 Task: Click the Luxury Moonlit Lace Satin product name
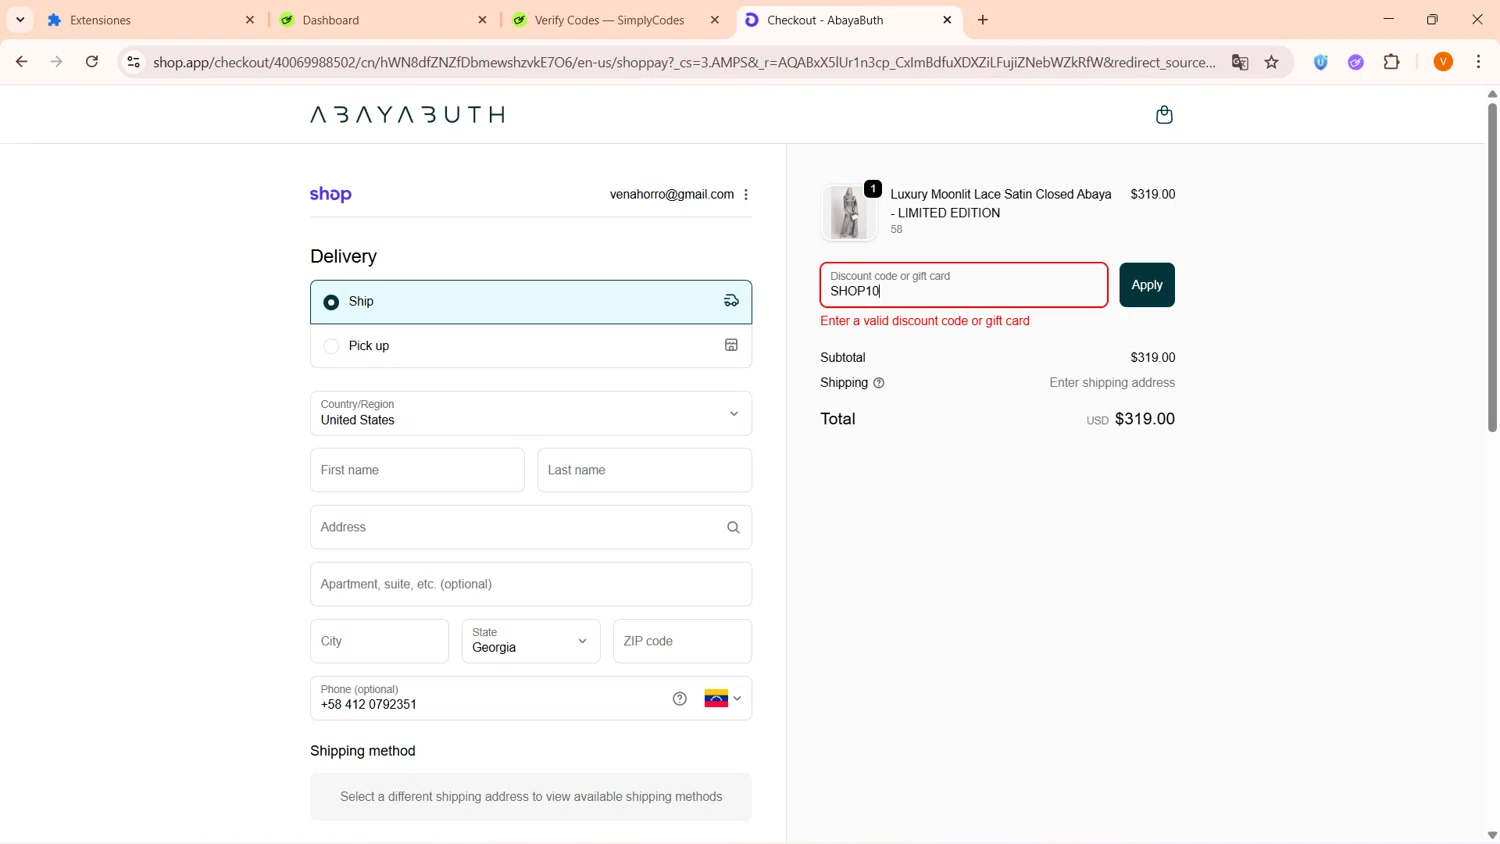click(1001, 203)
